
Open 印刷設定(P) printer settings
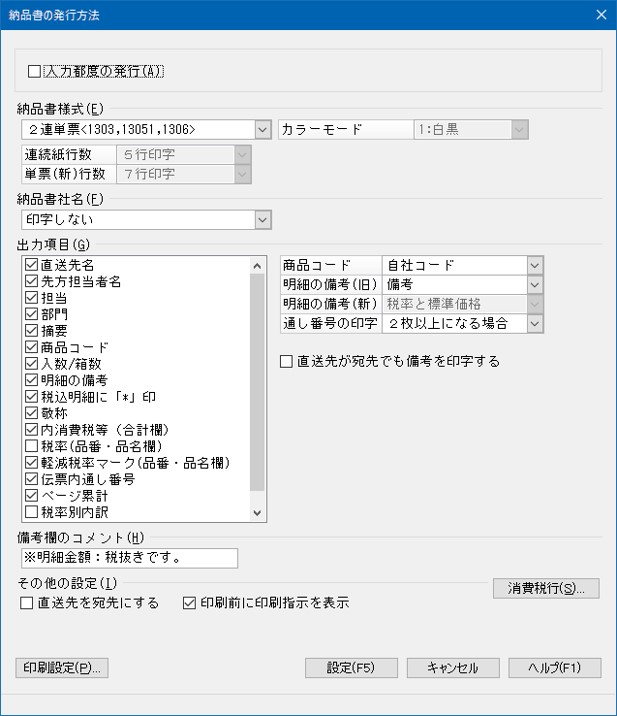[x=62, y=667]
